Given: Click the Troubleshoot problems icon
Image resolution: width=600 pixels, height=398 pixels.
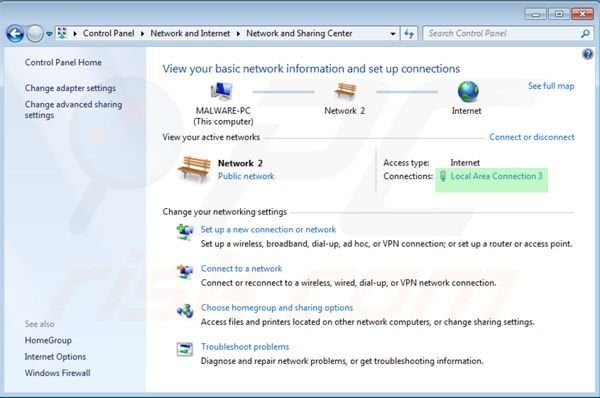Looking at the screenshot, I should pyautogui.click(x=185, y=349).
